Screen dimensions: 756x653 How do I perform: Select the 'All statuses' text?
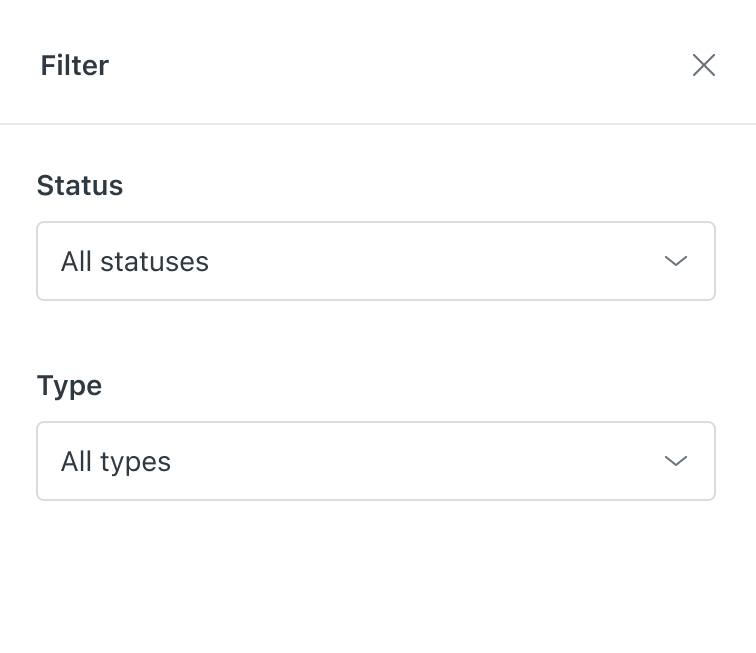(135, 262)
